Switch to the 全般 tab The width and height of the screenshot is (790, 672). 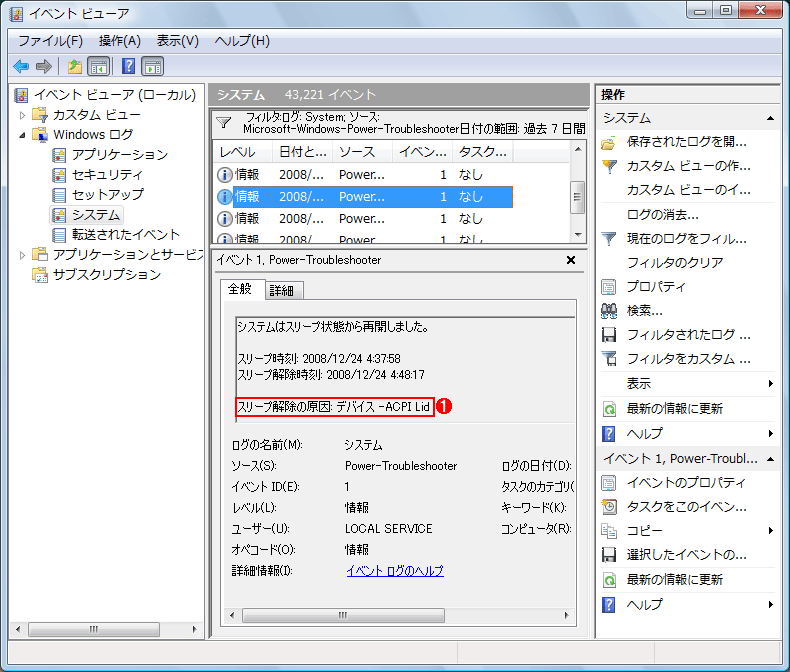[240, 289]
